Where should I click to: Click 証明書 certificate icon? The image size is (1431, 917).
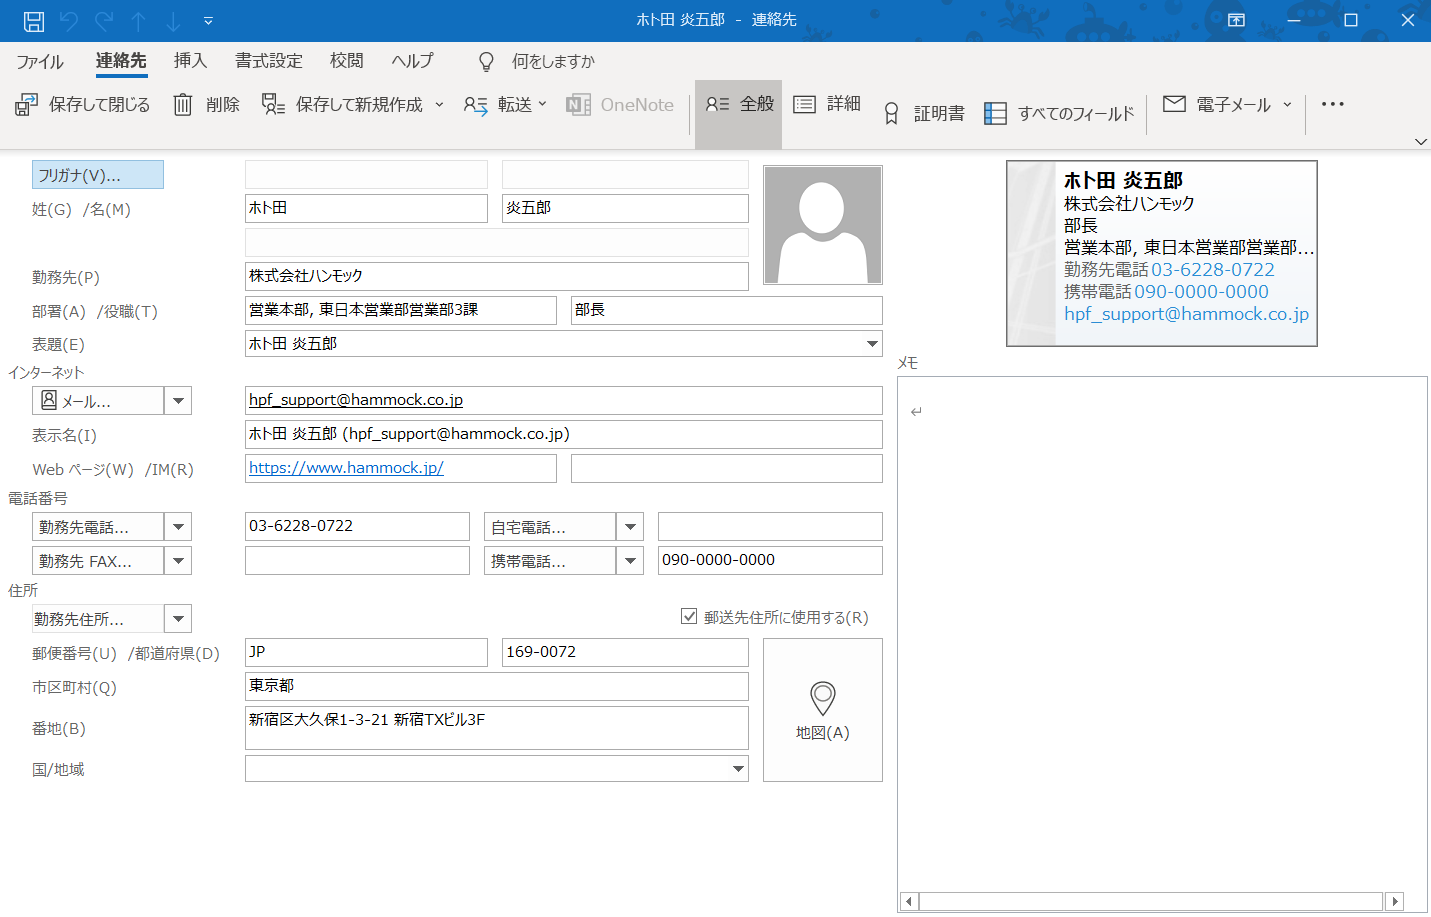[892, 114]
